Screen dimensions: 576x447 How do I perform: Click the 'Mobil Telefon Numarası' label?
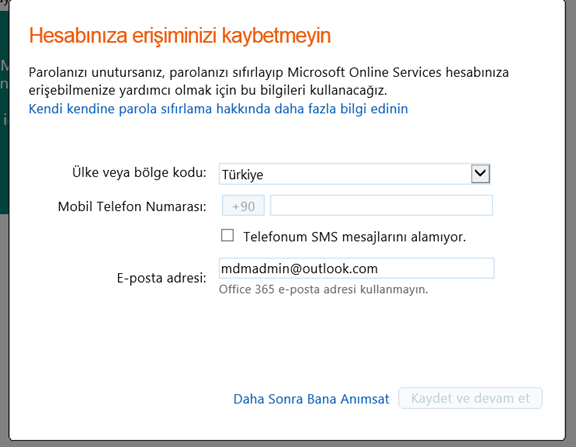132,206
